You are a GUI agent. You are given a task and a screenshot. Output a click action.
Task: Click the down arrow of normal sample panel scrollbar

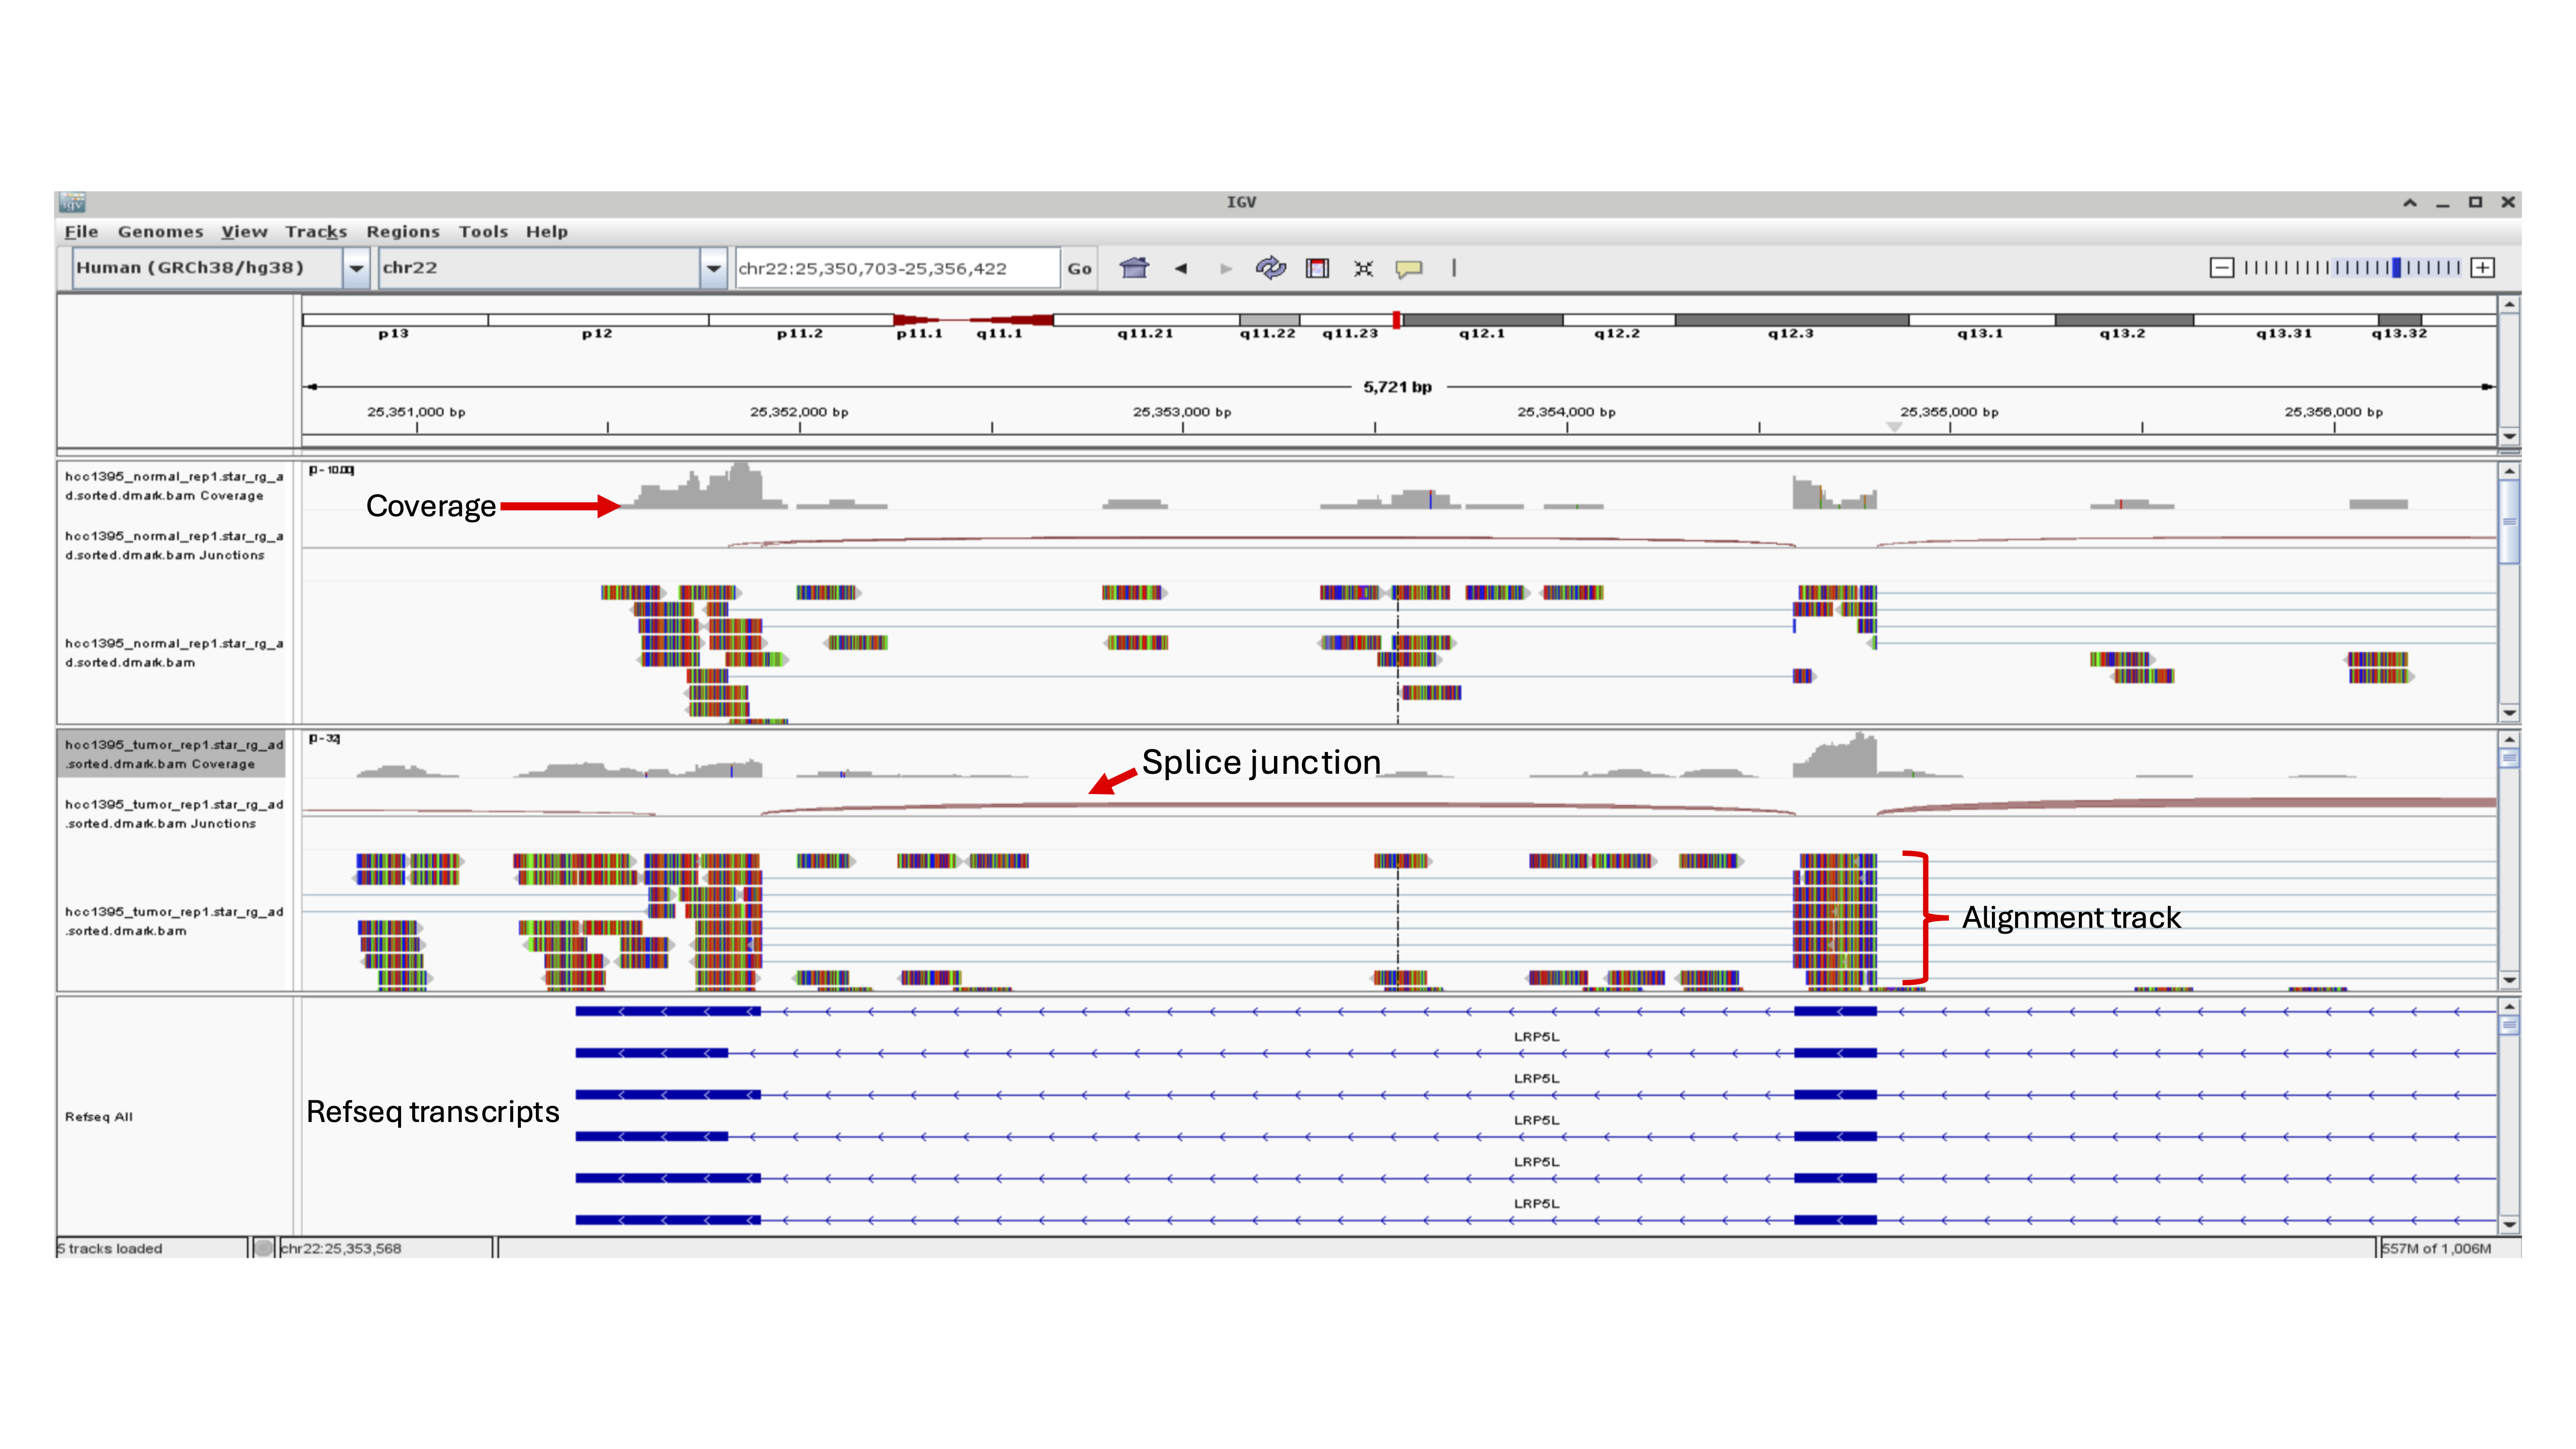2509,713
